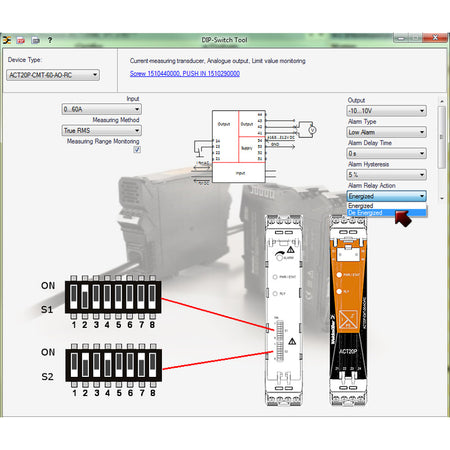
Task: Select De Energized from the dropdown list
Action: tap(387, 213)
